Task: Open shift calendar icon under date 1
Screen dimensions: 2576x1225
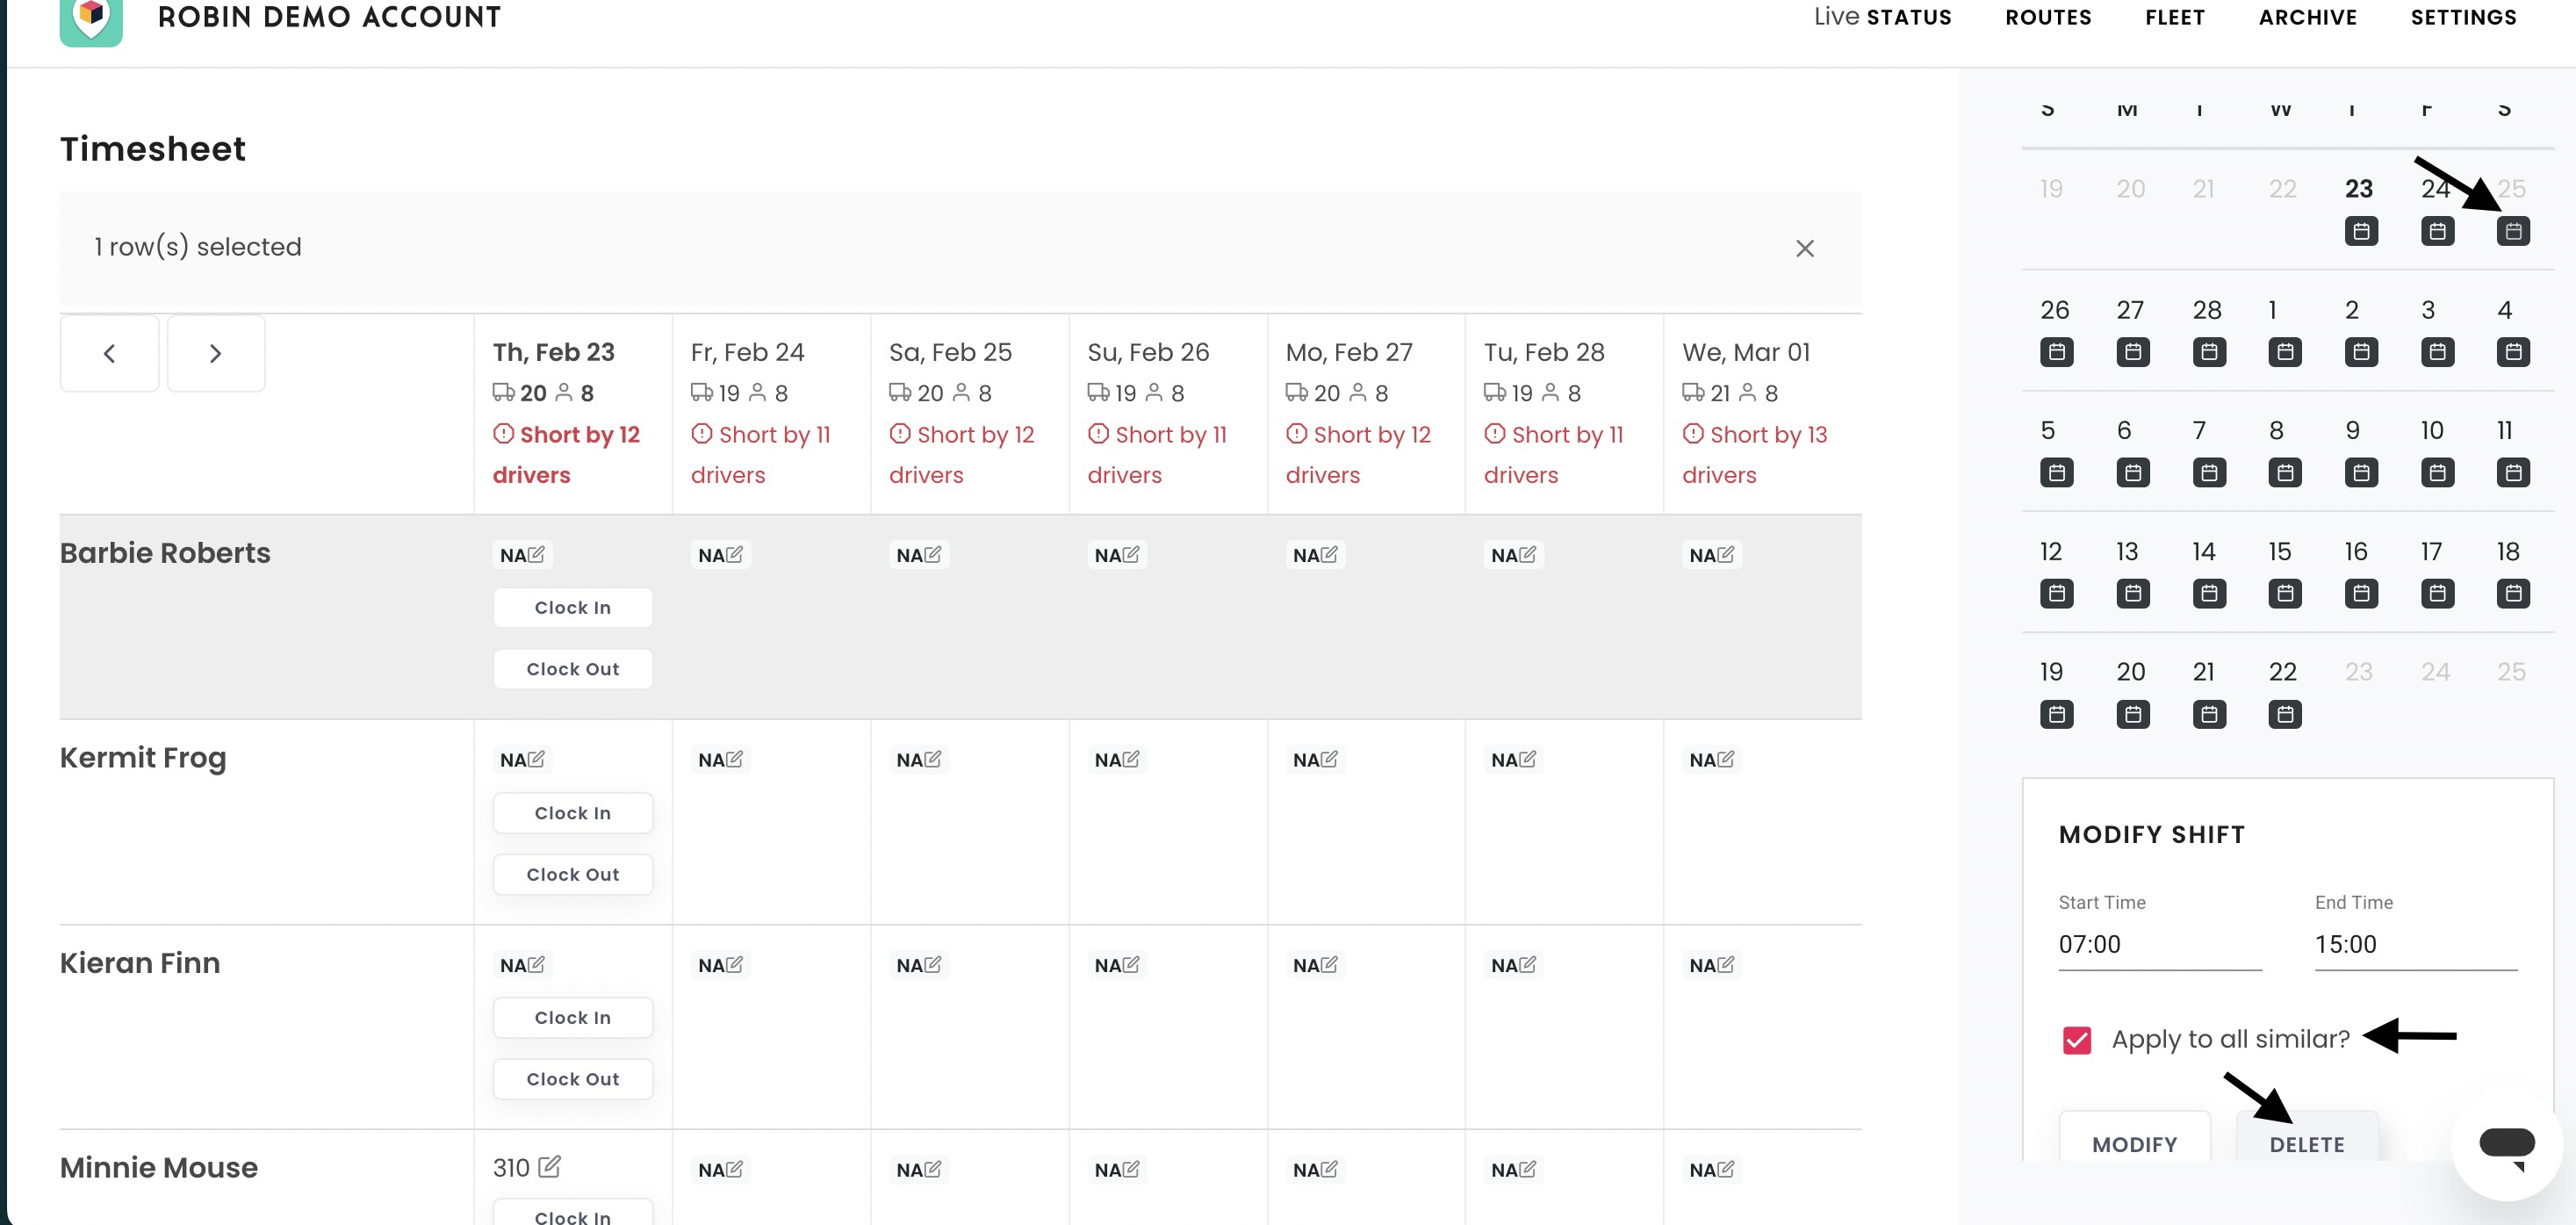Action: click(x=2285, y=352)
